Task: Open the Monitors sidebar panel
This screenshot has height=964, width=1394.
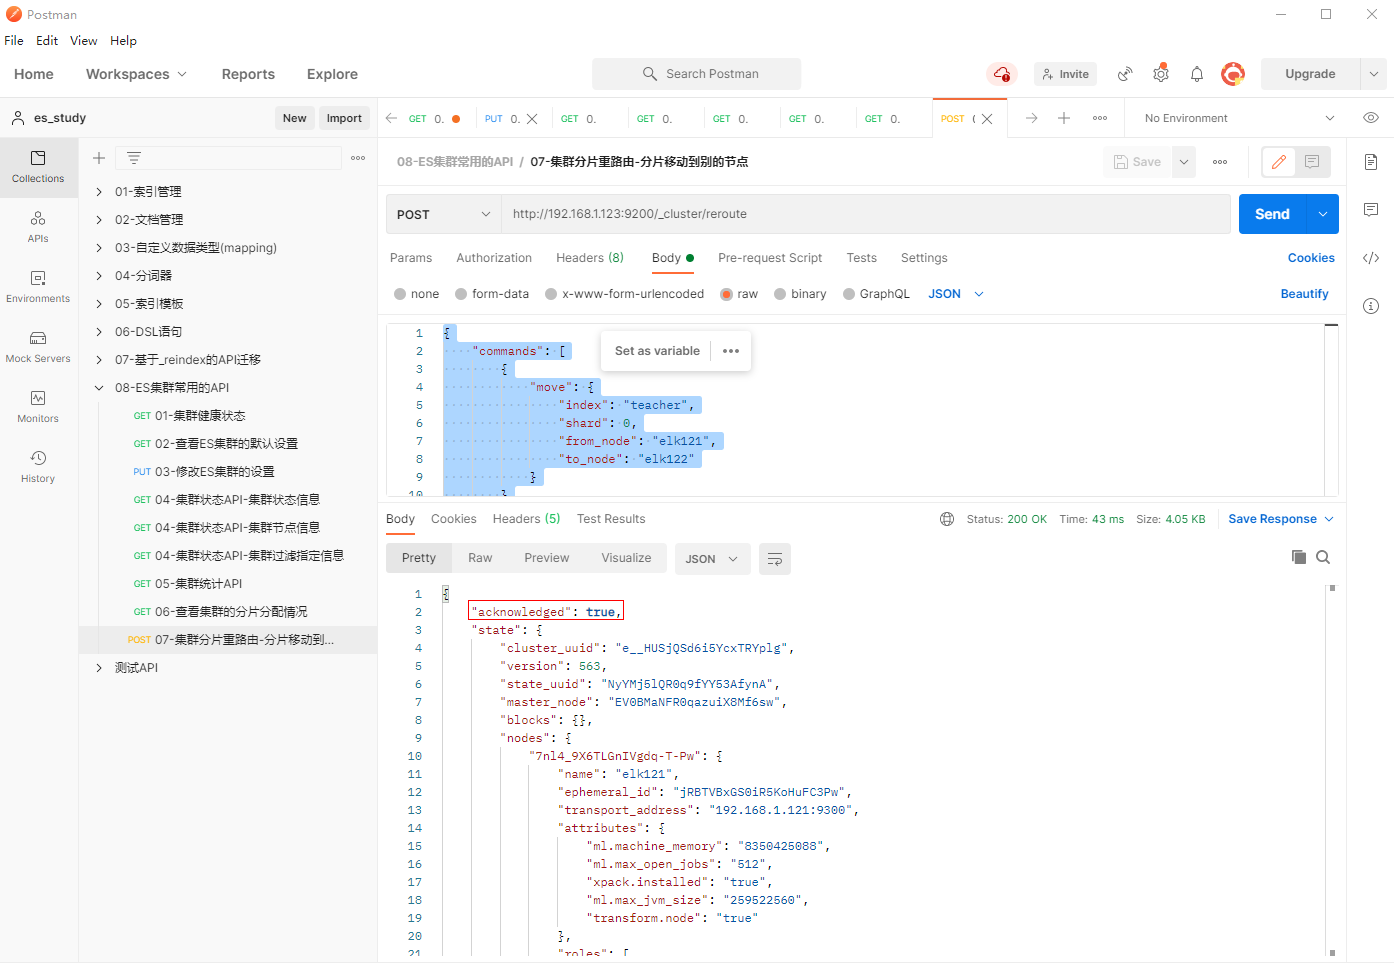Action: [x=38, y=407]
